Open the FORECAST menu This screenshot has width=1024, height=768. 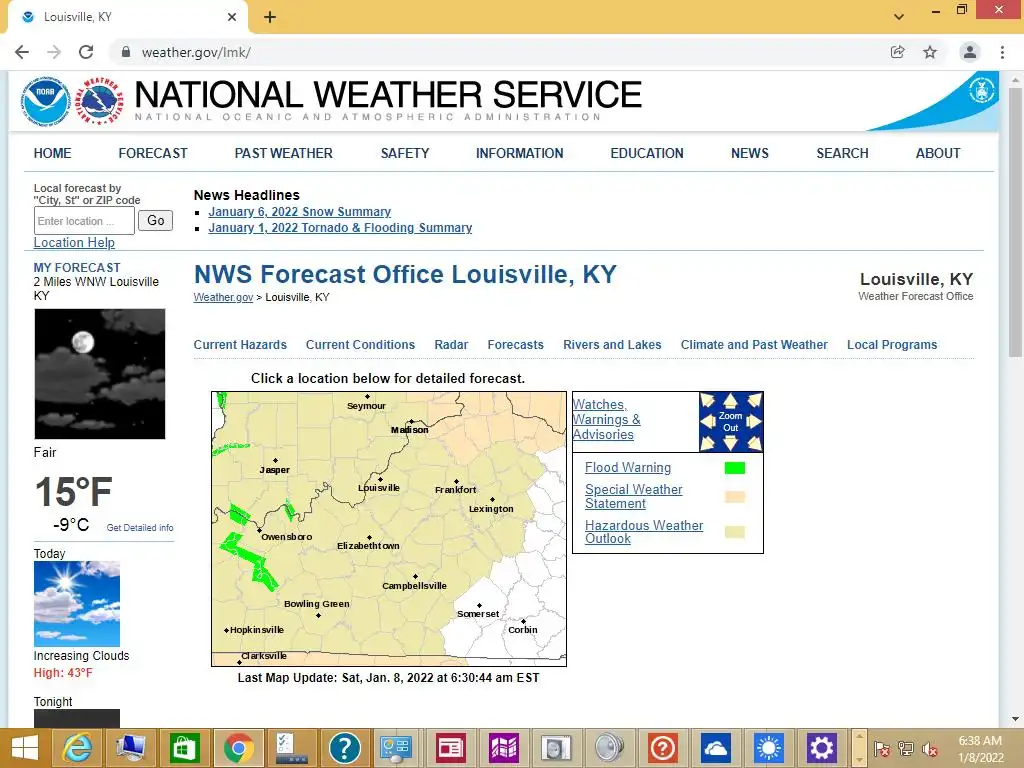[153, 153]
